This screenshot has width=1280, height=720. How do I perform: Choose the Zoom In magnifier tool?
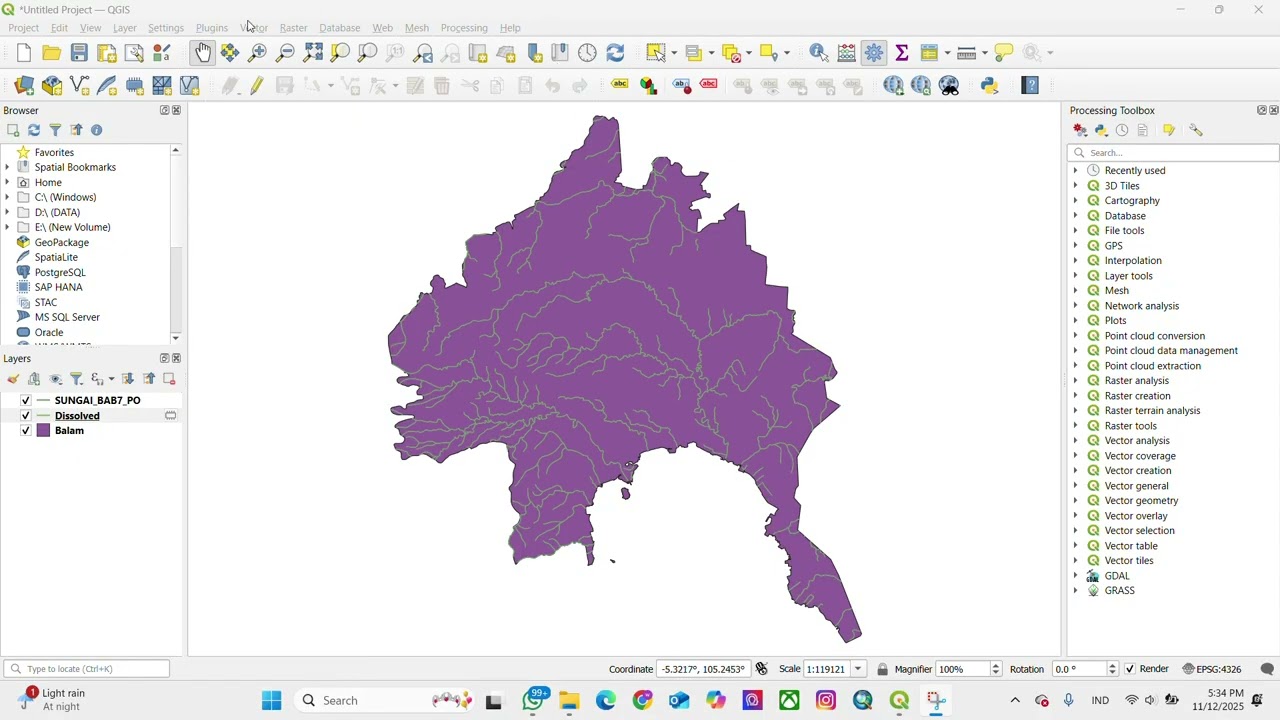258,53
